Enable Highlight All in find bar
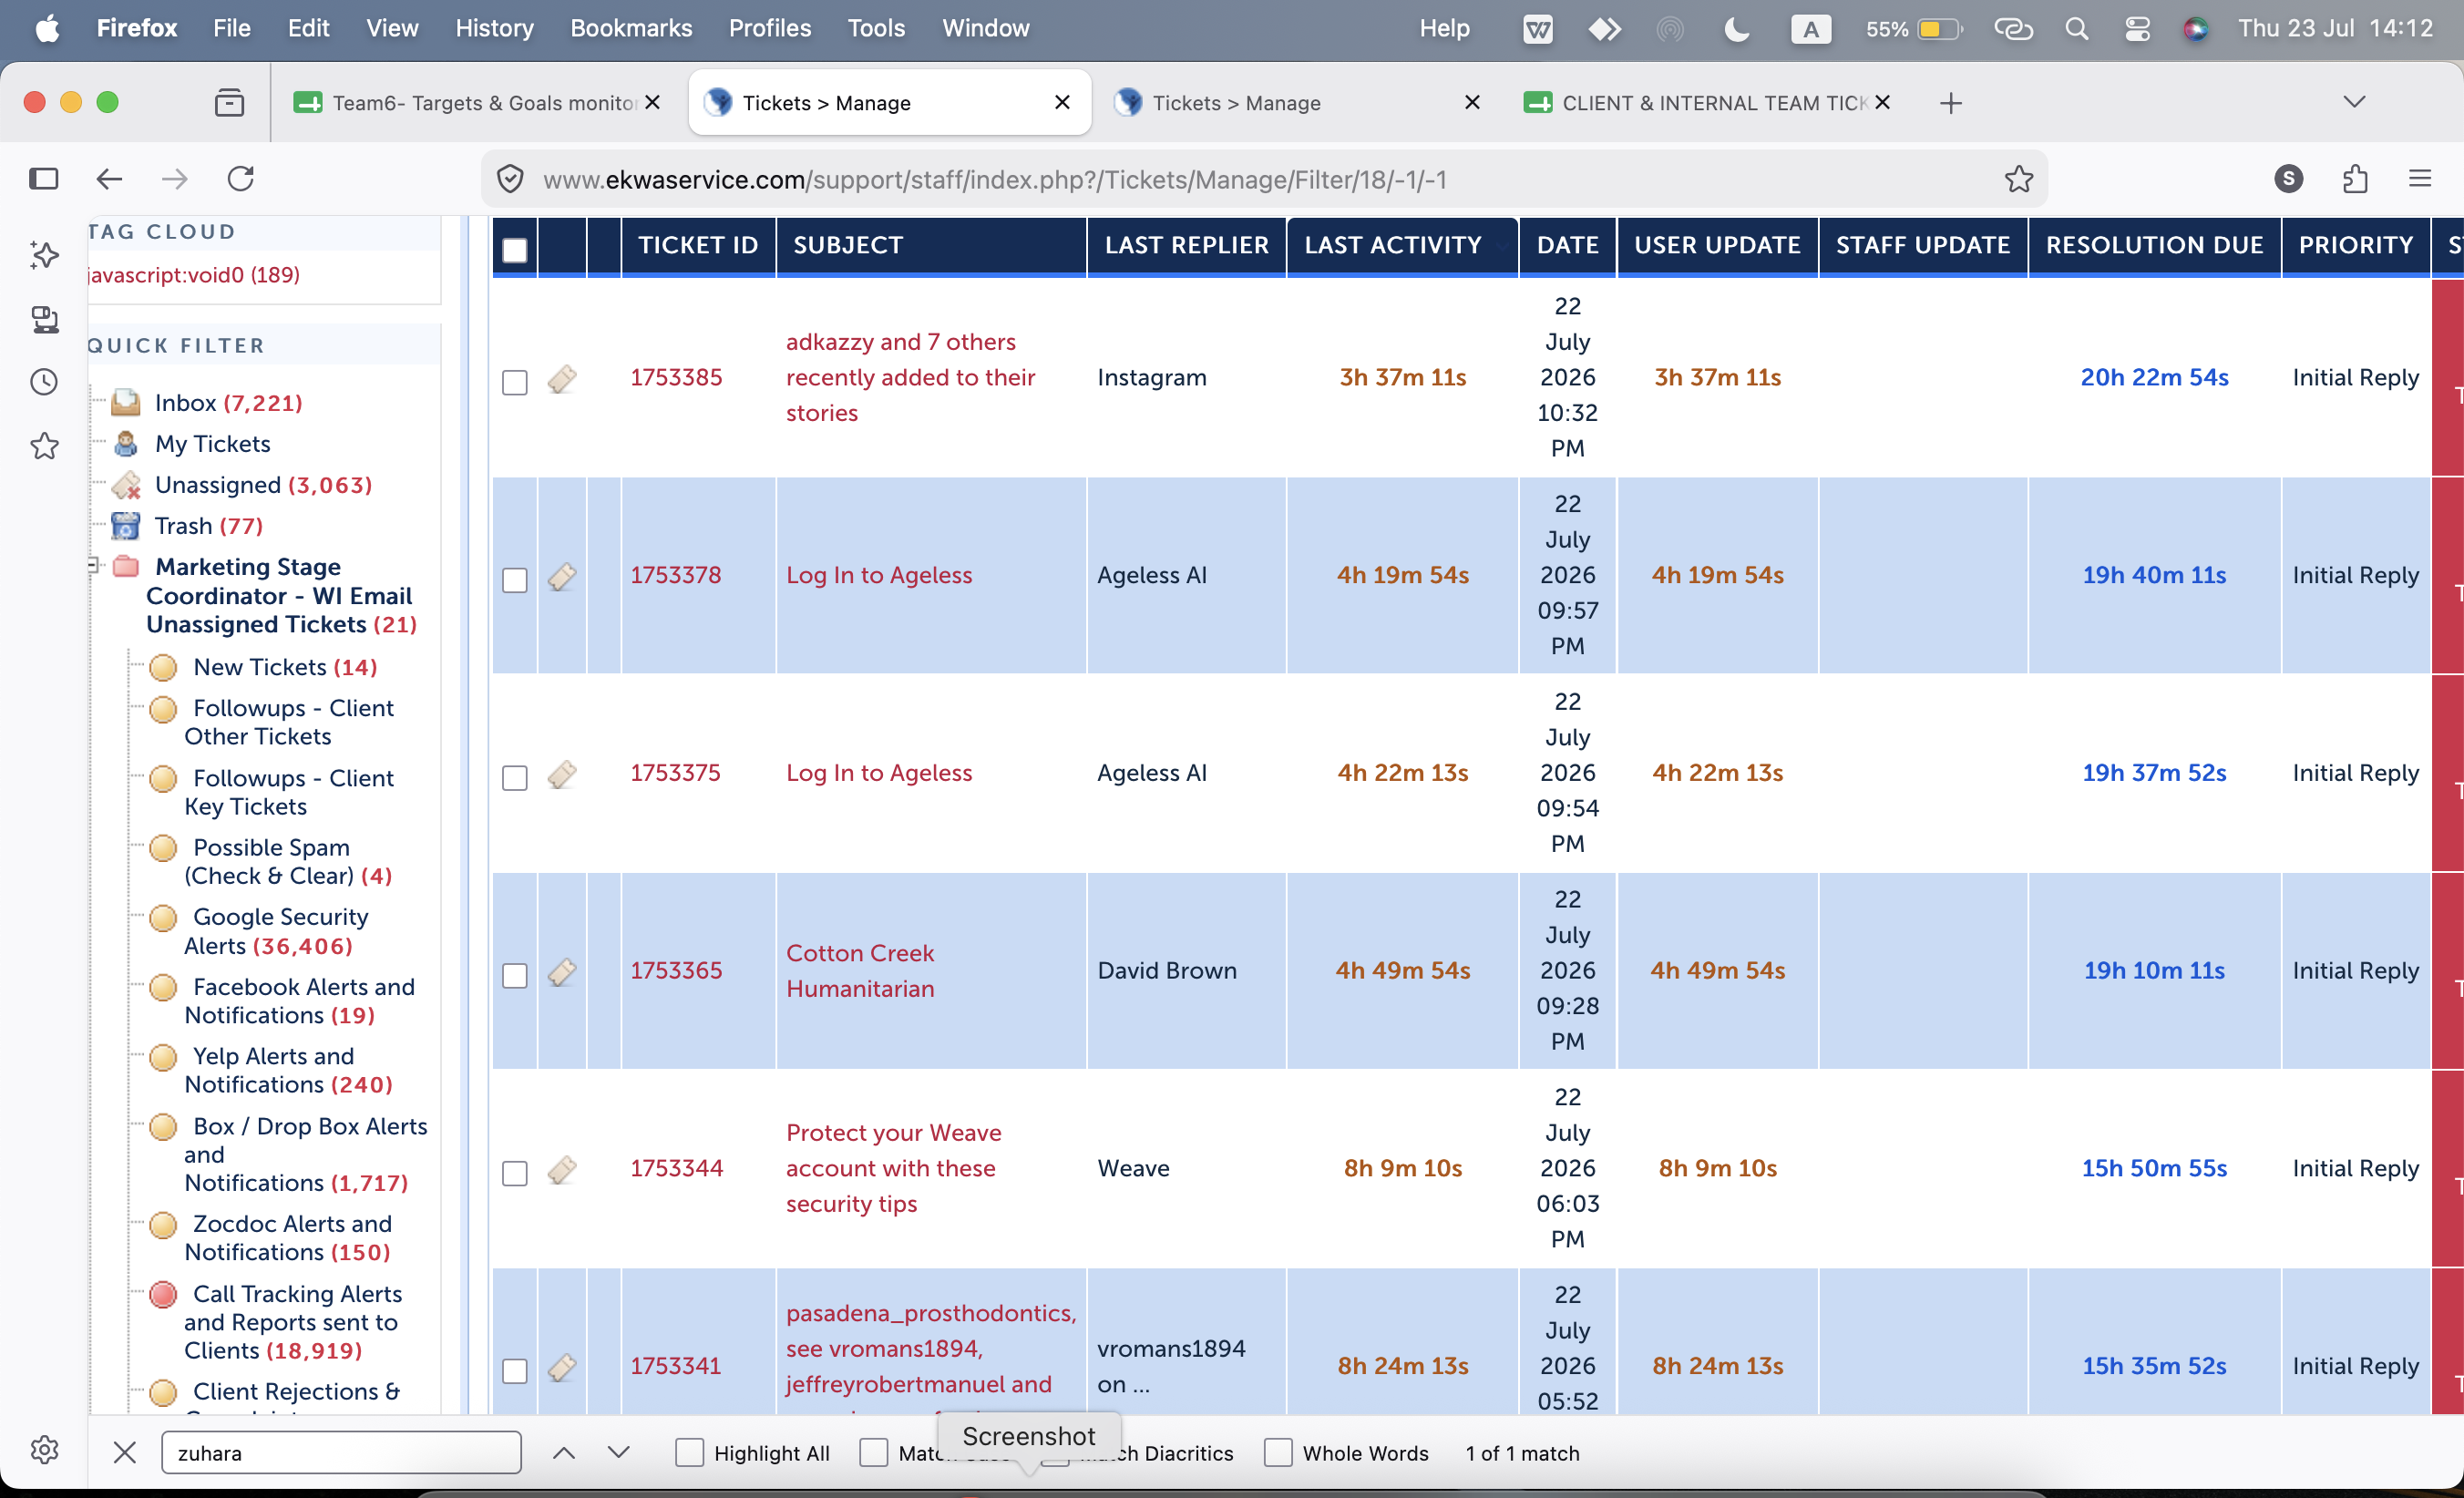Image resolution: width=2464 pixels, height=1498 pixels. [x=689, y=1452]
